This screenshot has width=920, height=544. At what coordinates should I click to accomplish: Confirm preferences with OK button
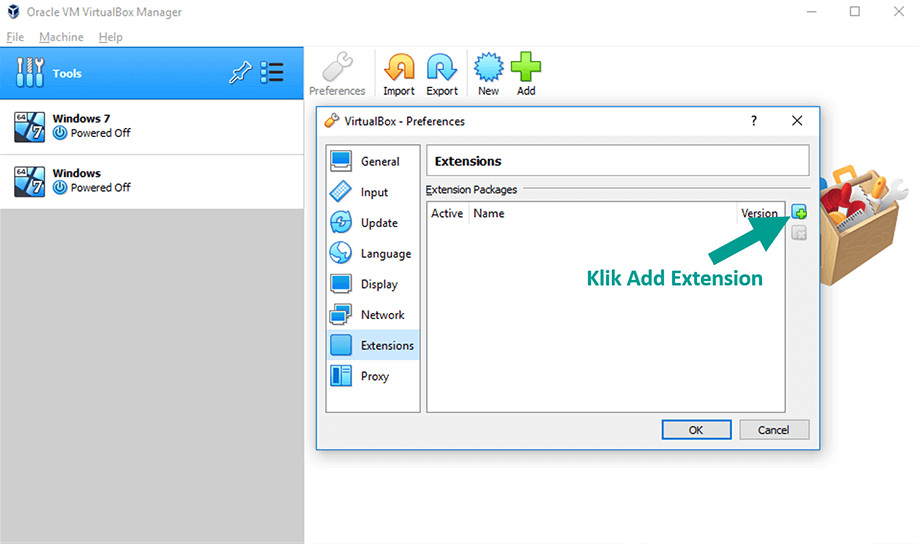[x=696, y=430]
